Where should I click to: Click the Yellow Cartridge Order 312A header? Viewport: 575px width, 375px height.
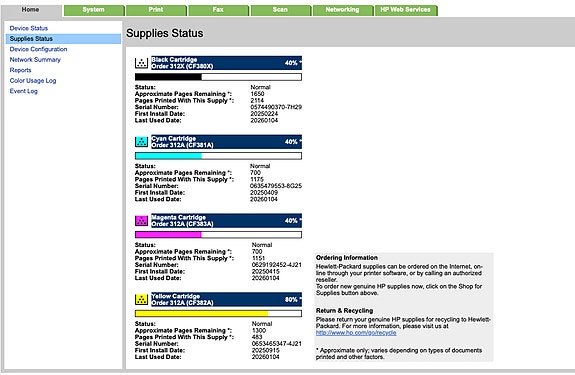pos(226,299)
